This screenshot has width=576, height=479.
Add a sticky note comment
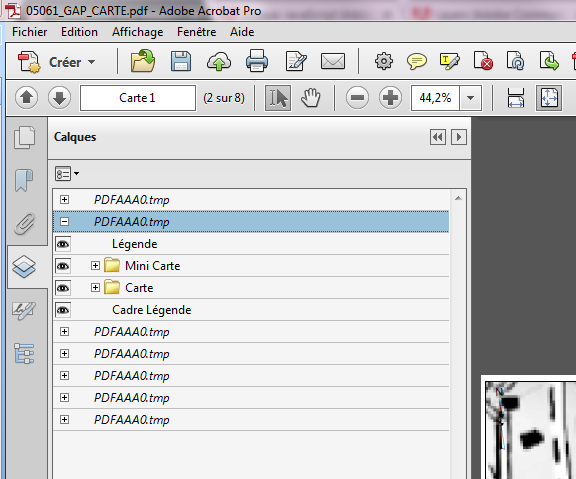pos(417,61)
